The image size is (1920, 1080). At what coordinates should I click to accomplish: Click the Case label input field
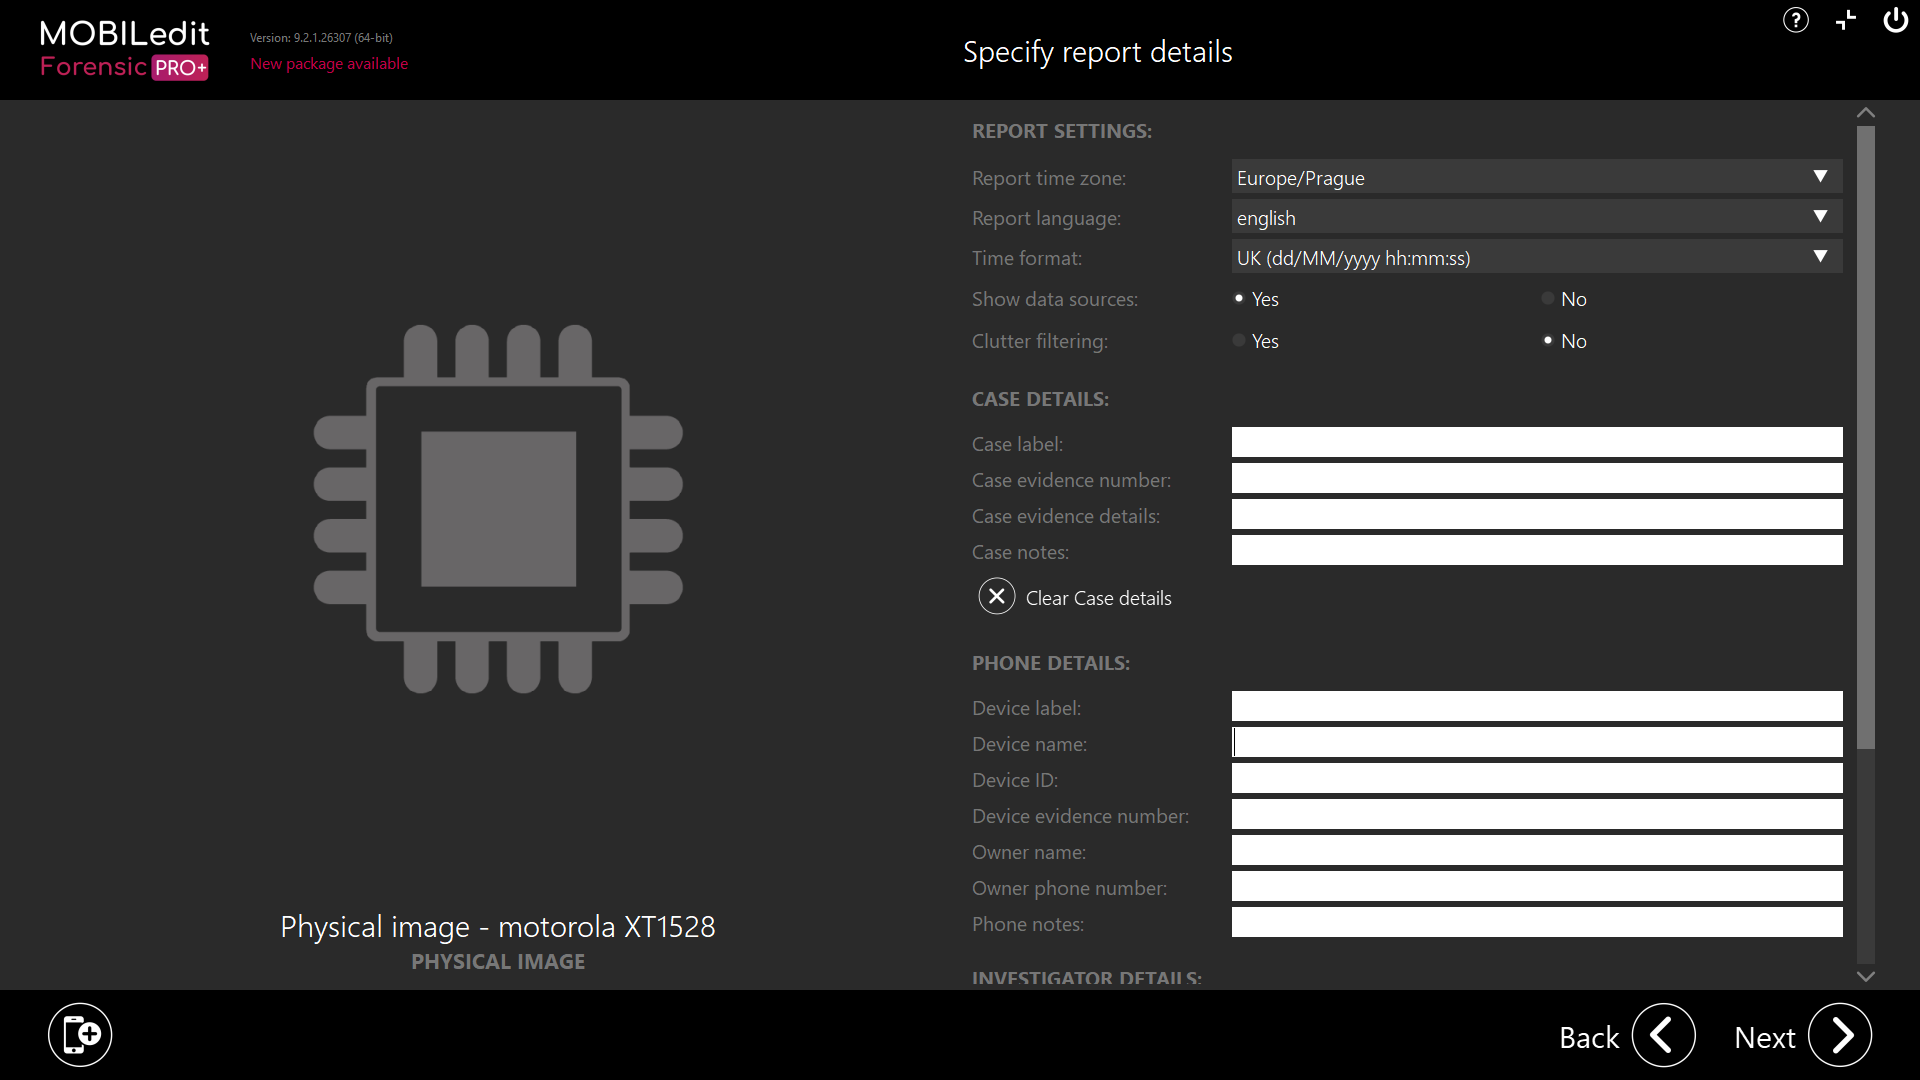point(1536,442)
